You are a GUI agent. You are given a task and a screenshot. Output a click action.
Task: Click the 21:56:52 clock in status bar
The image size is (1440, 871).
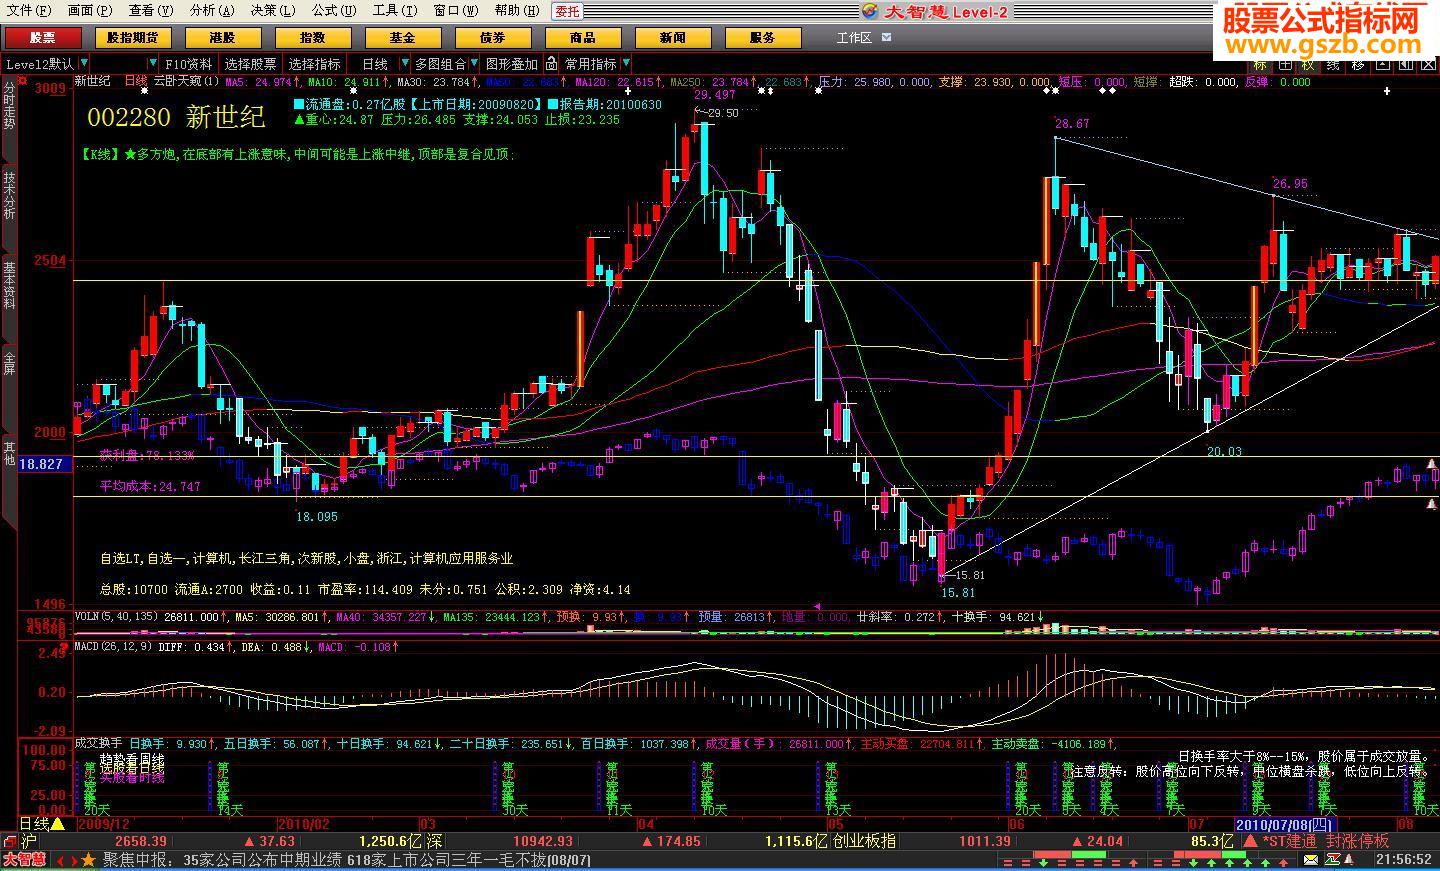(1404, 860)
